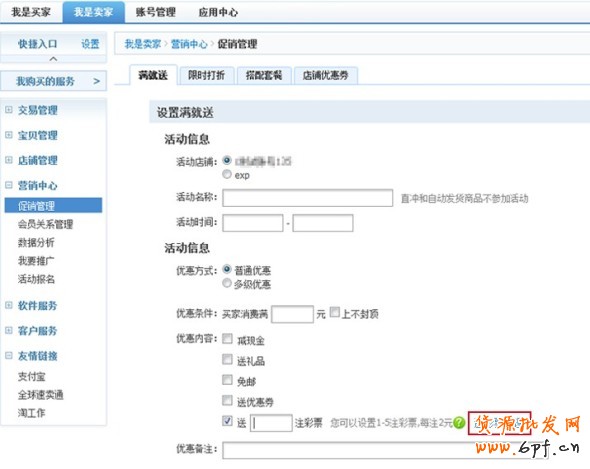Collapse the 营销中心 section
Viewport: 590px width, 469px height.
[x=9, y=185]
